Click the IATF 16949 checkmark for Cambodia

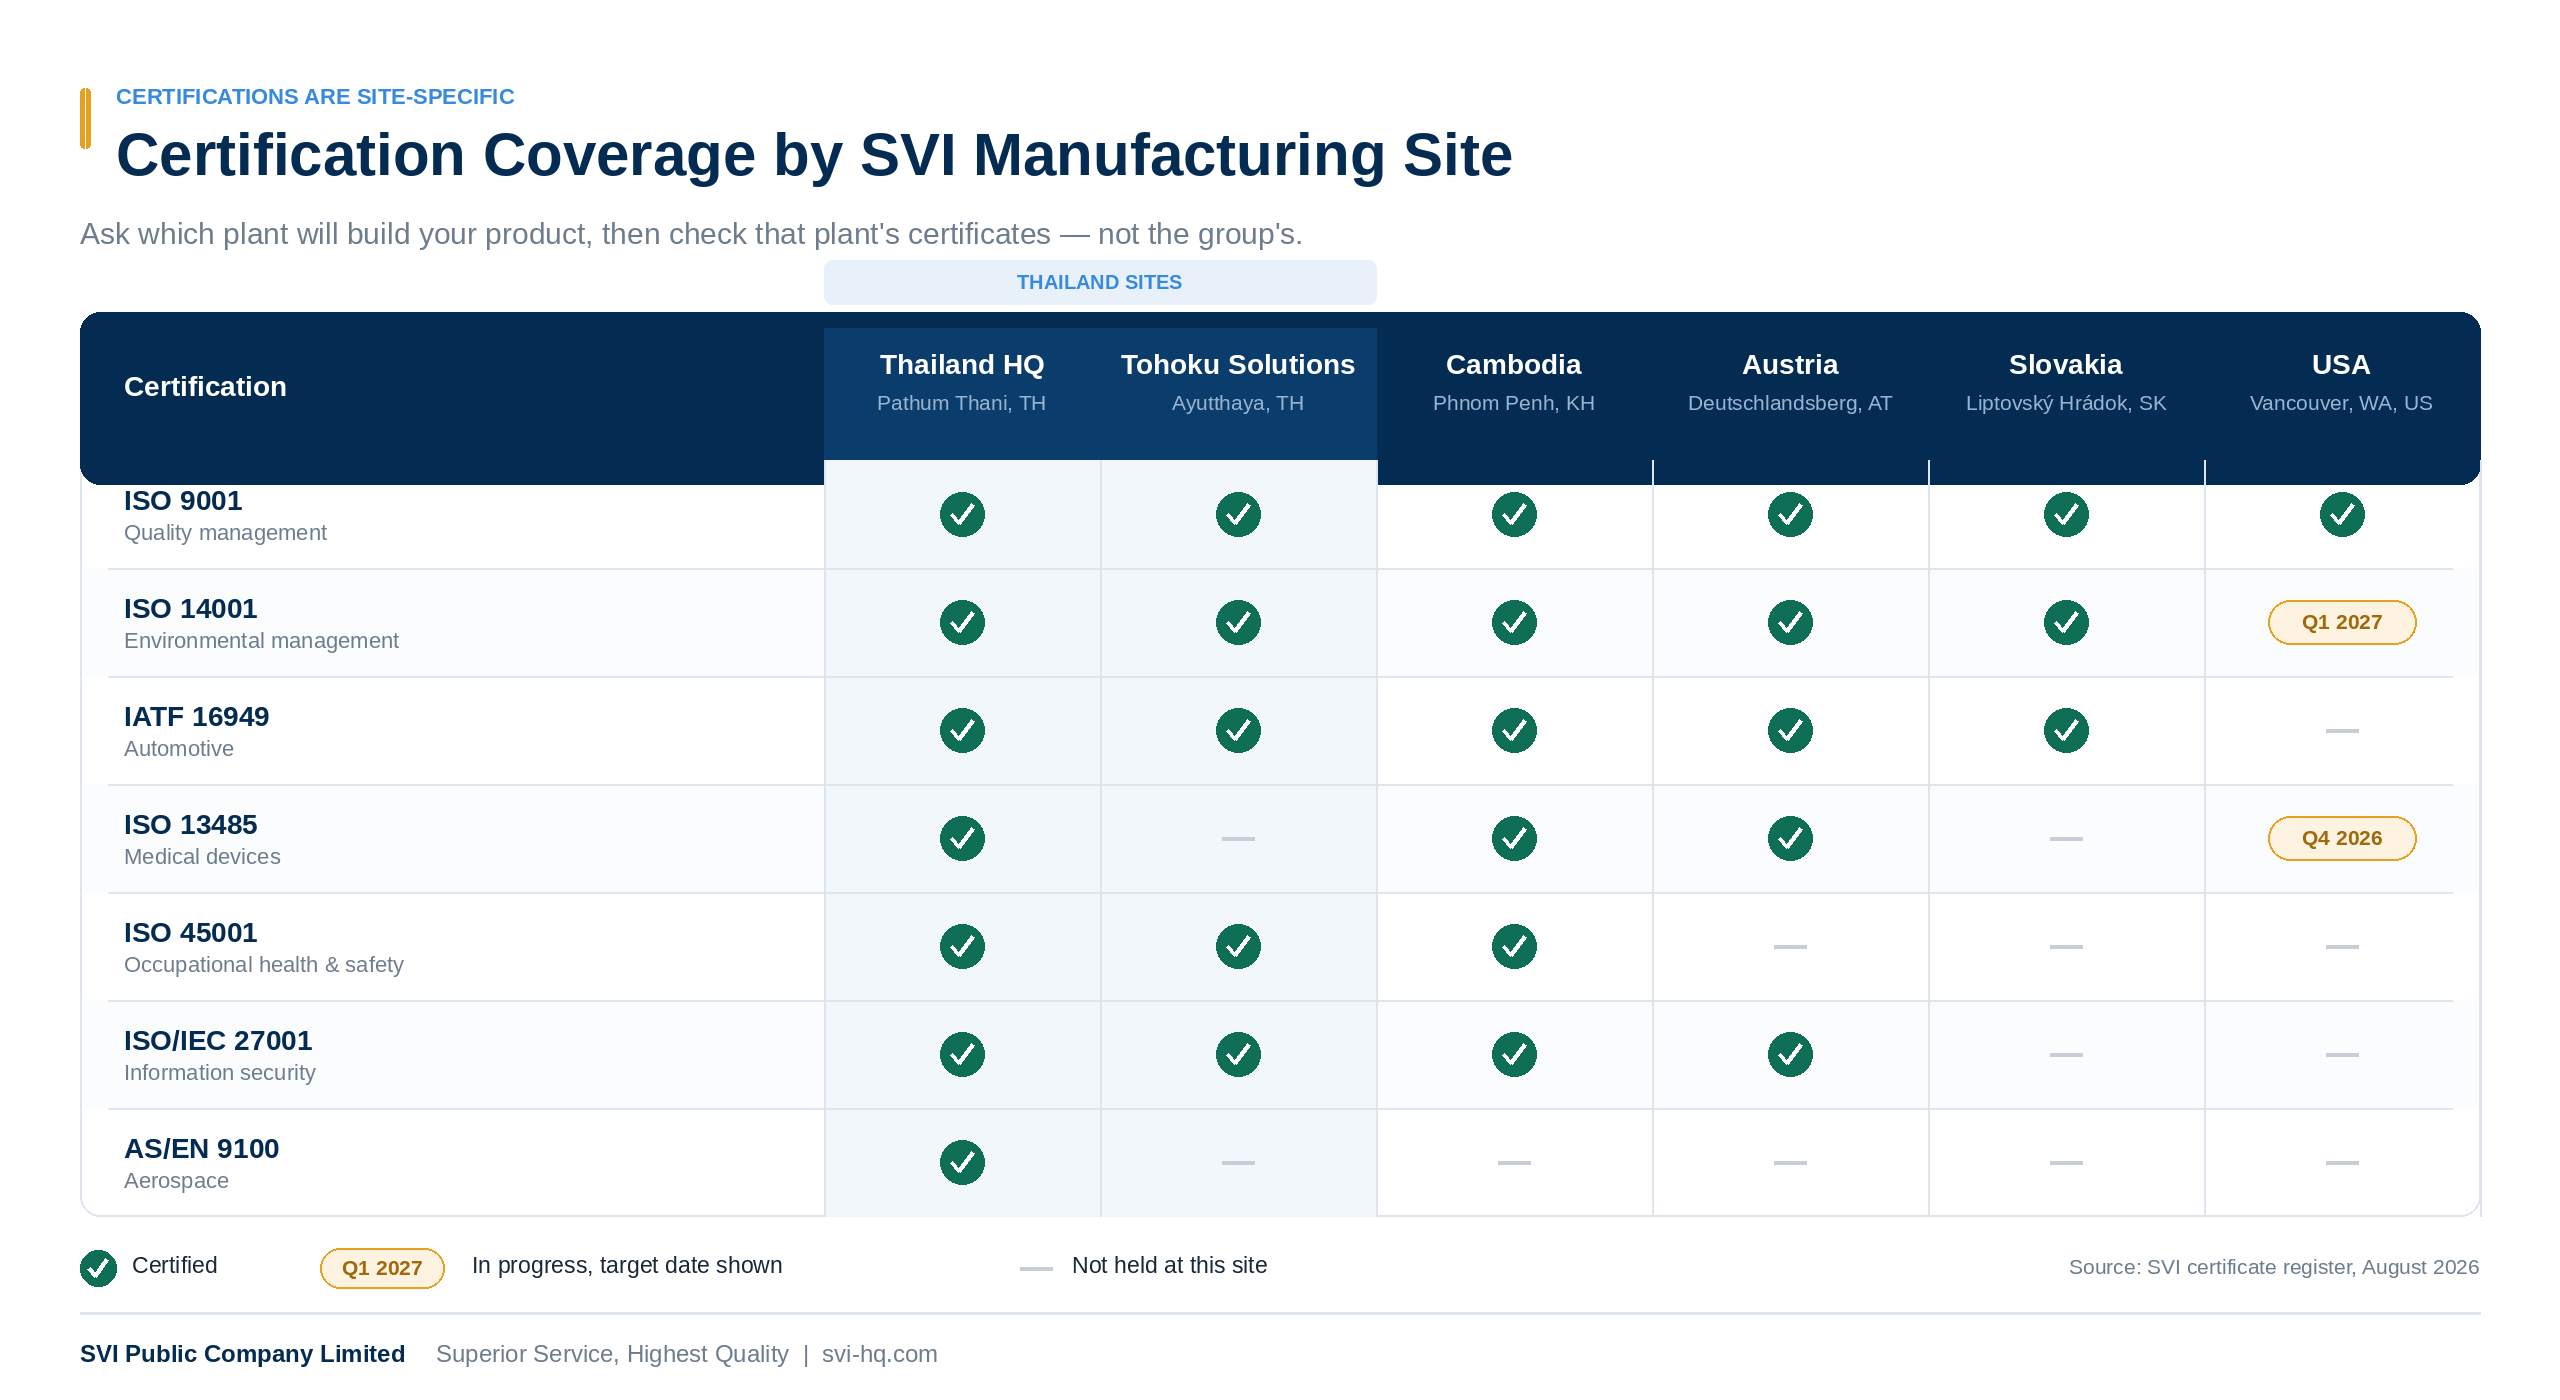point(1514,731)
